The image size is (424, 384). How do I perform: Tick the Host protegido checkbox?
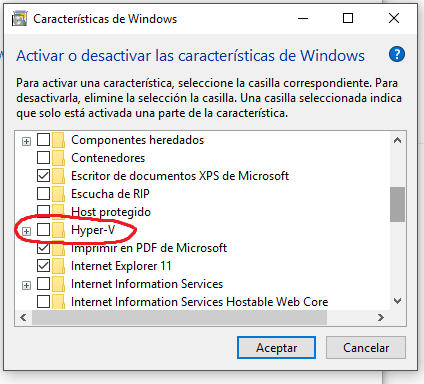click(43, 211)
